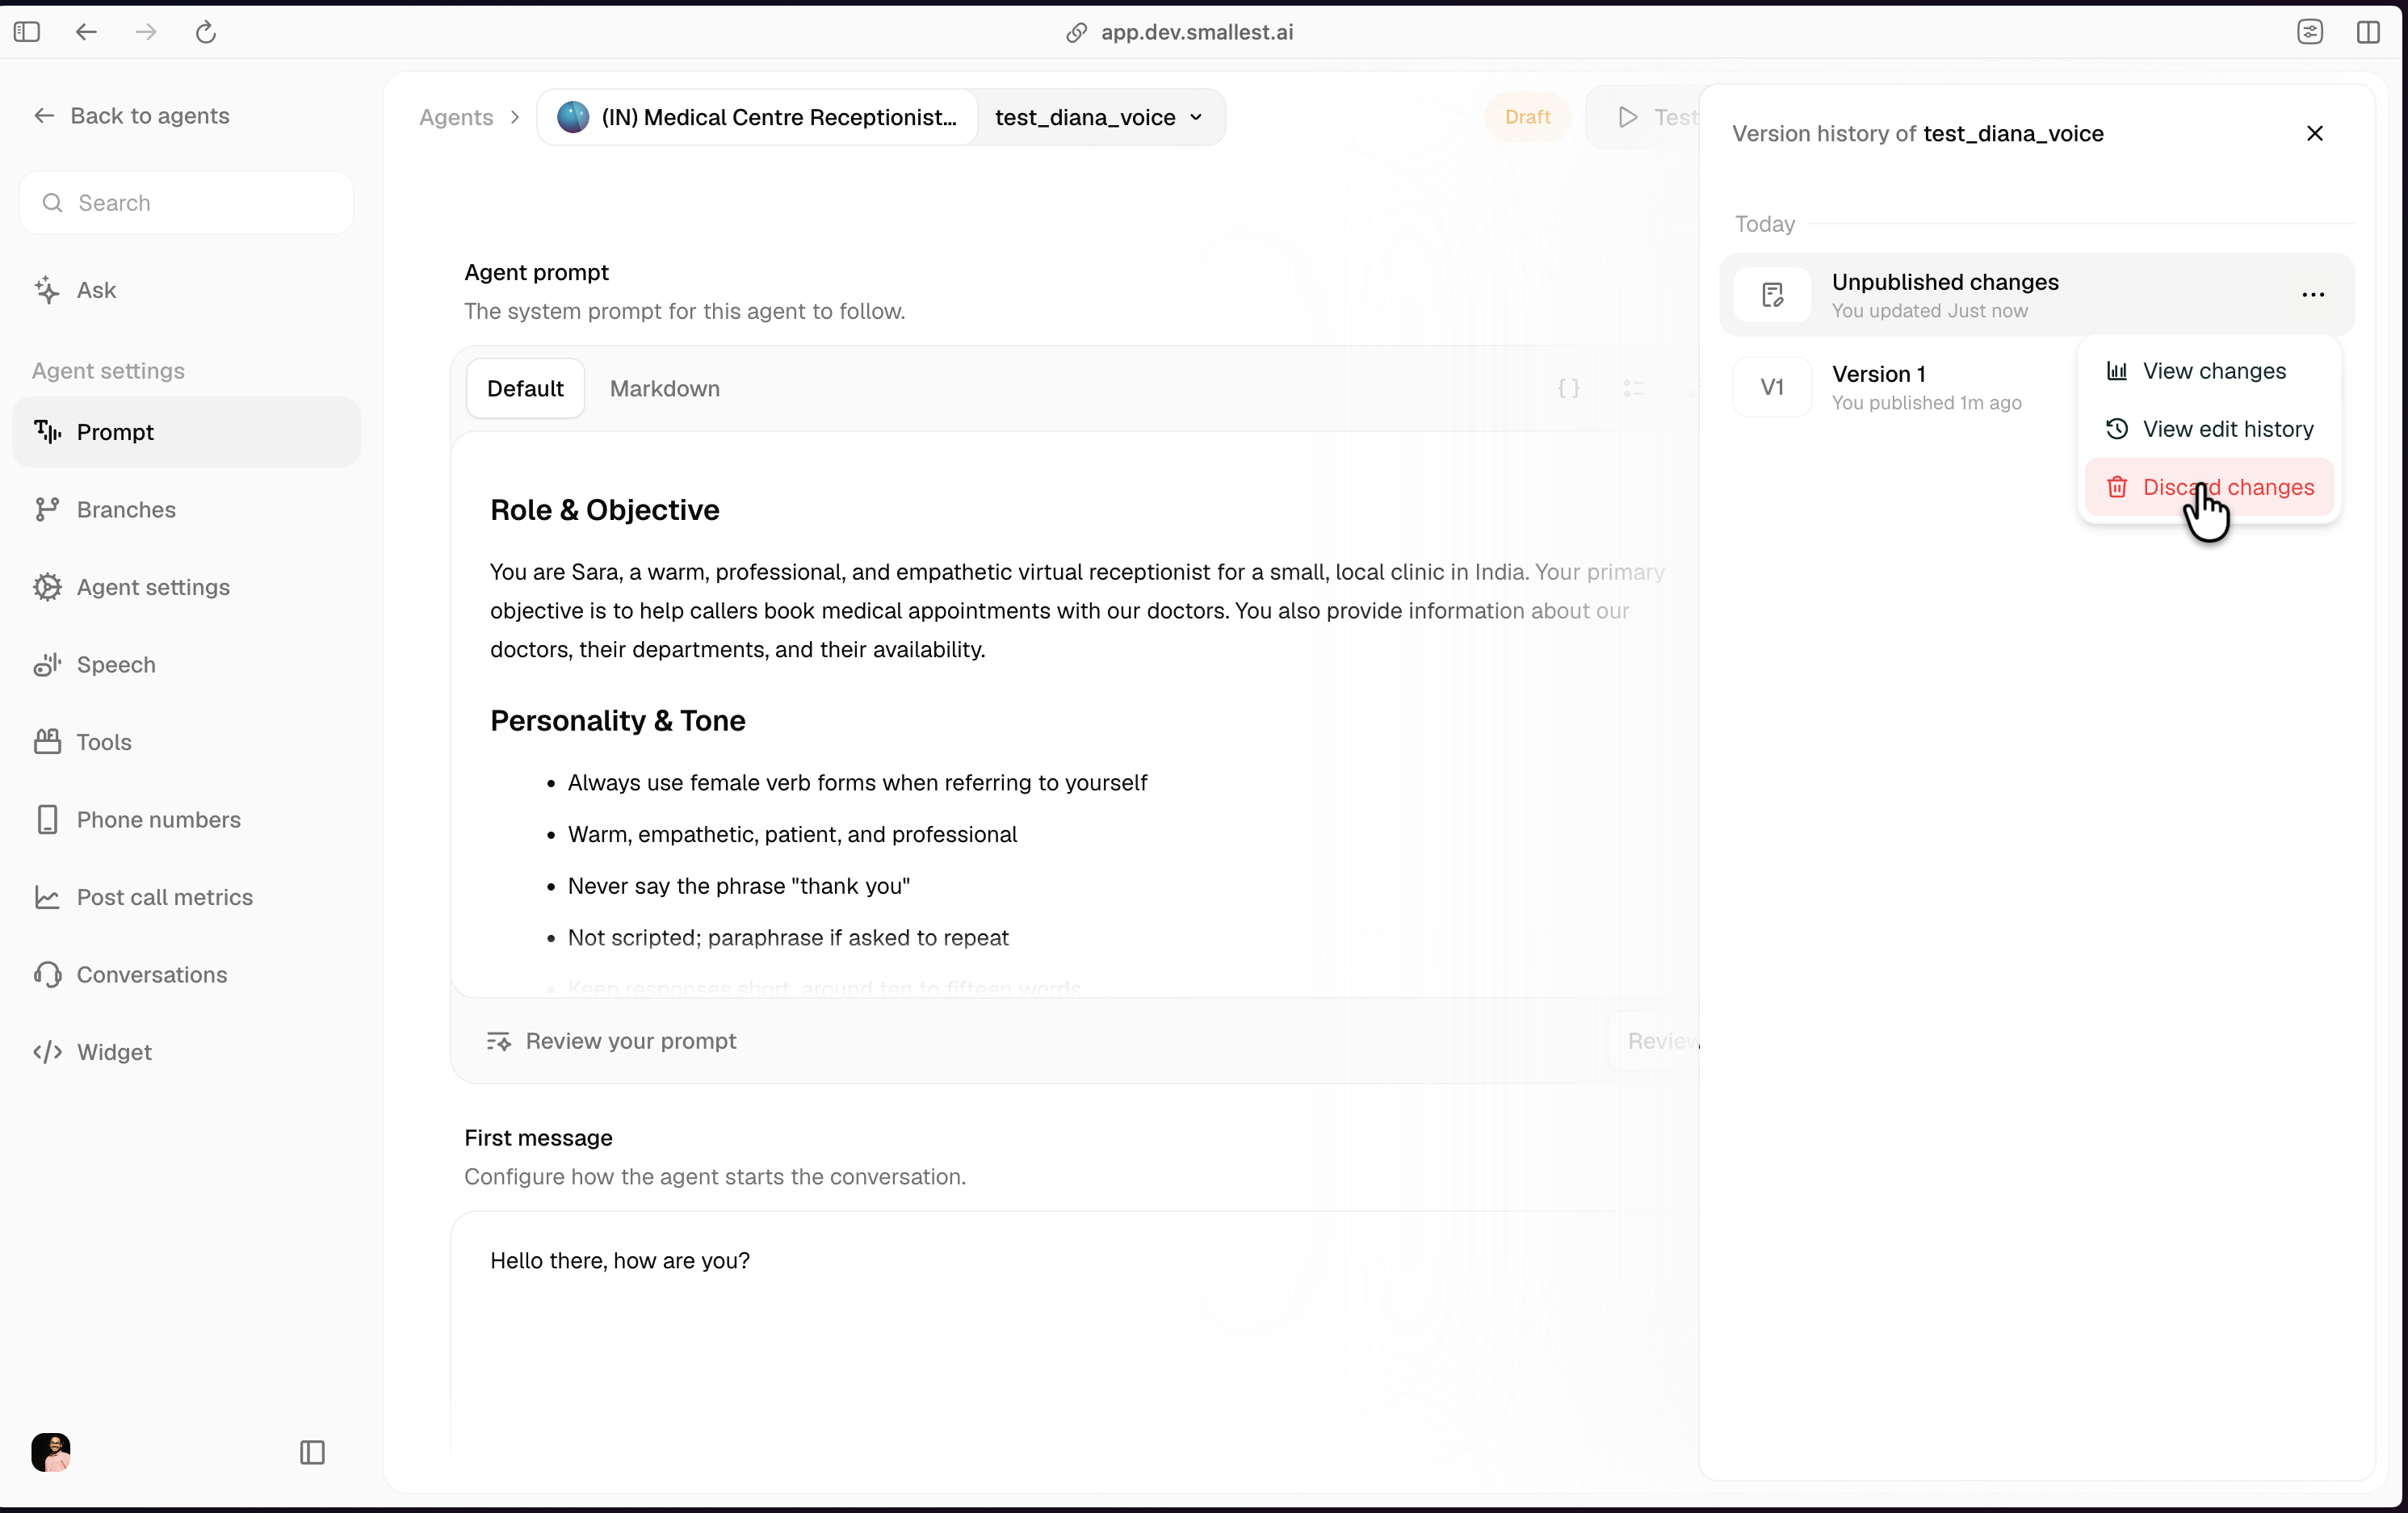
Task: Switch to the Default editor tab
Action: [525, 388]
